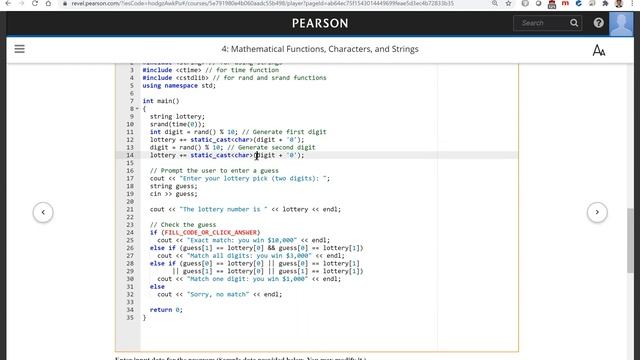Click the browser forward arrow

[21, 4]
